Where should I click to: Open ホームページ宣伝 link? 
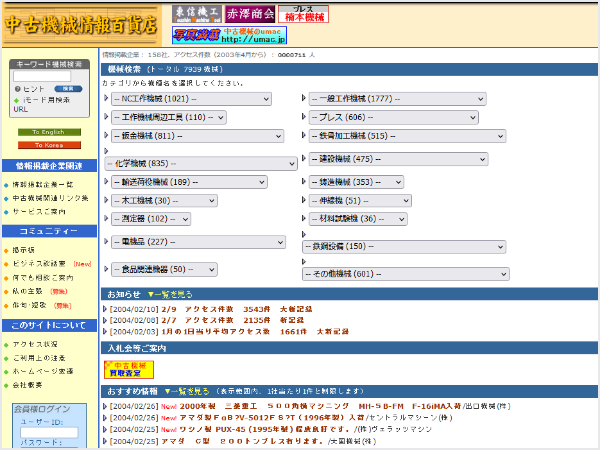tap(43, 372)
